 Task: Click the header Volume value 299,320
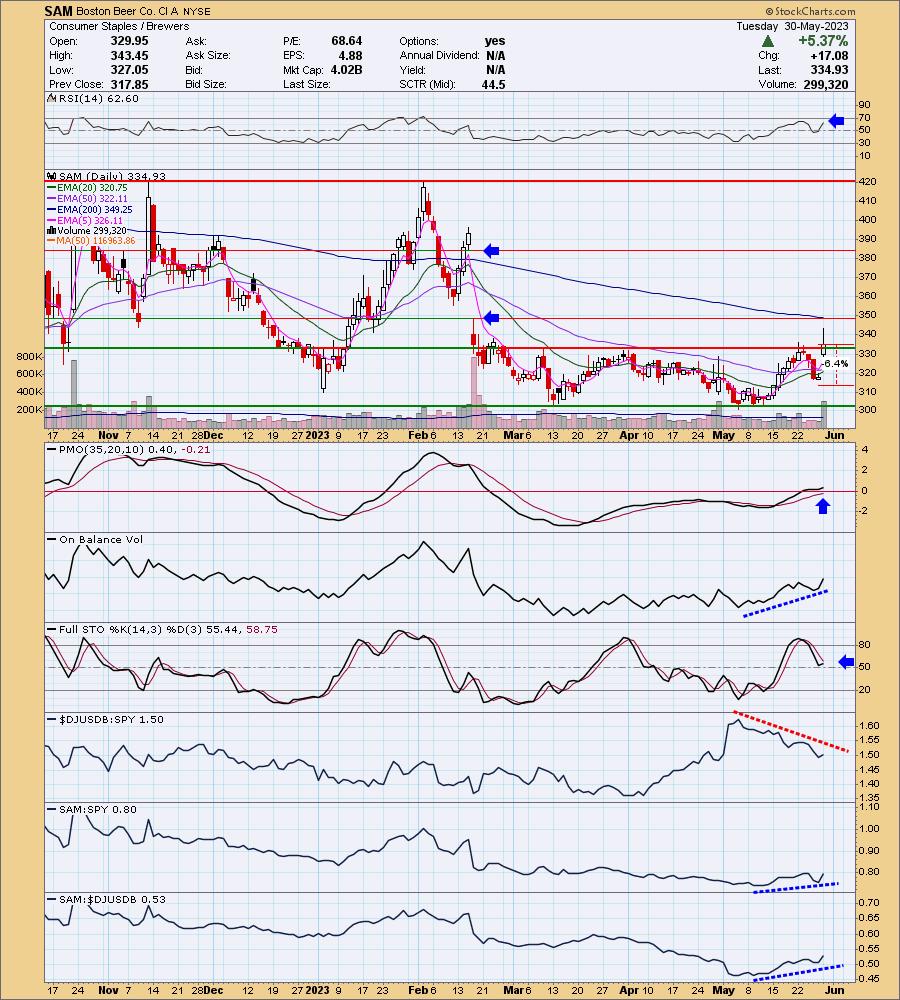[x=825, y=84]
